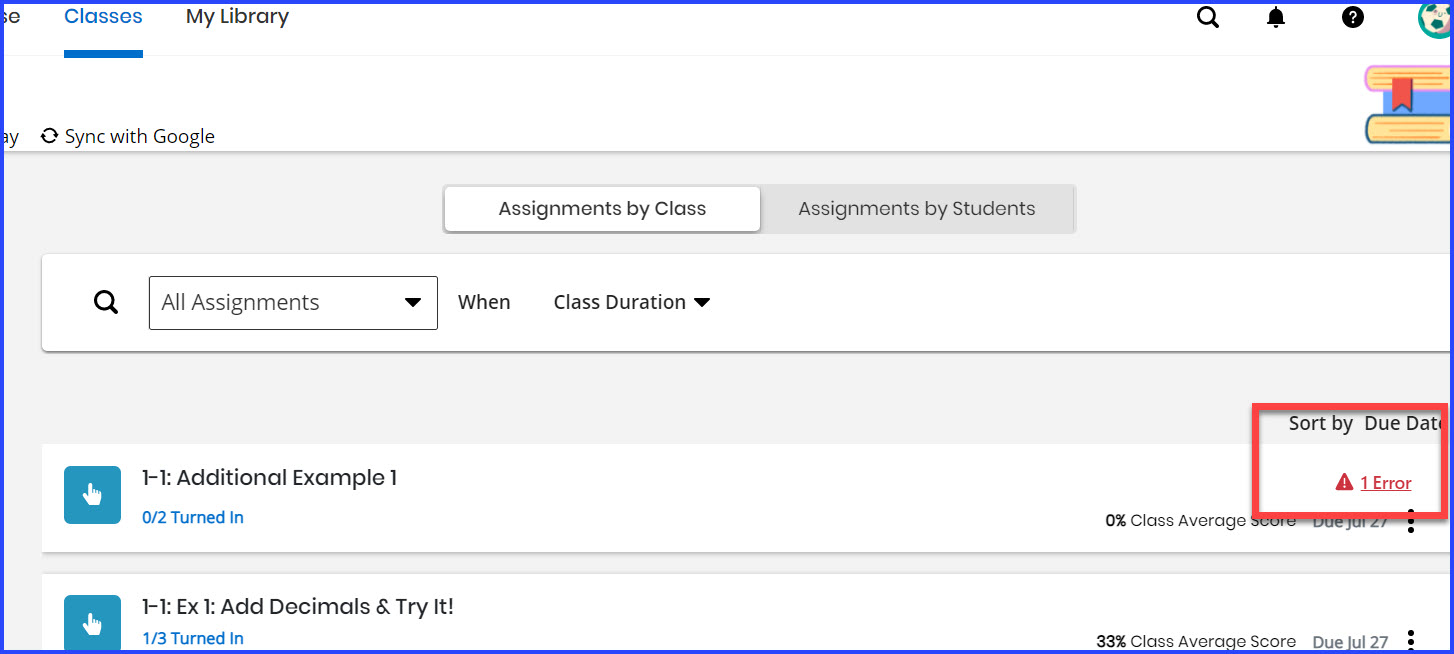This screenshot has height=654, width=1454.
Task: Expand the All Assignments dropdown
Action: (x=292, y=302)
